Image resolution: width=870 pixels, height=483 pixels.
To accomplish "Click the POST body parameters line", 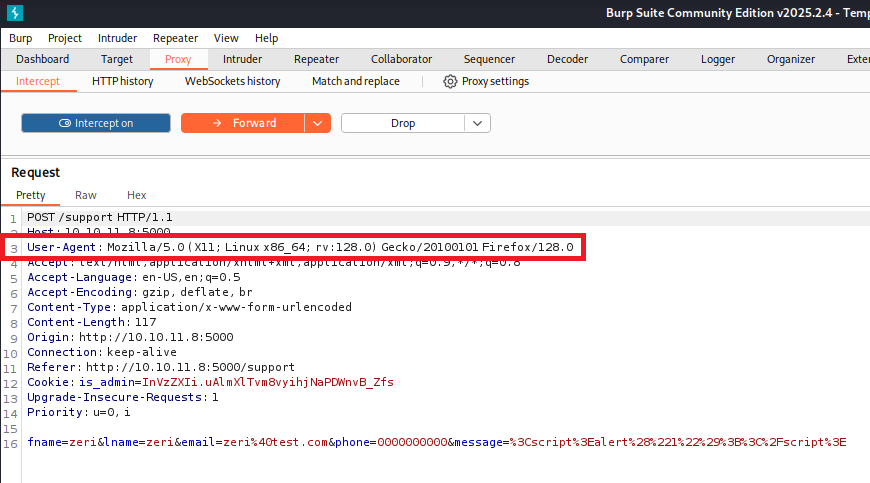I will pyautogui.click(x=436, y=442).
